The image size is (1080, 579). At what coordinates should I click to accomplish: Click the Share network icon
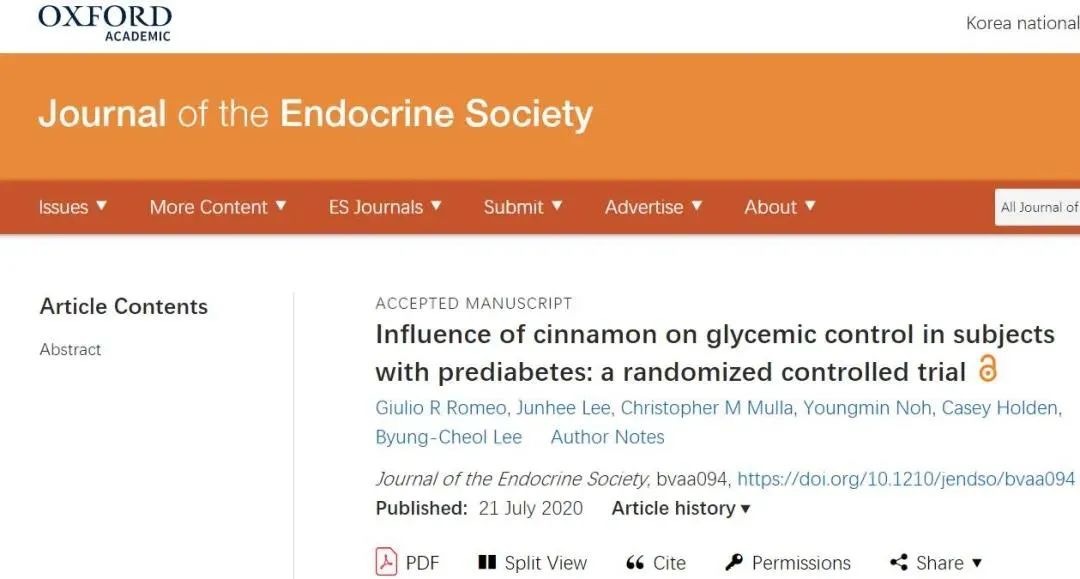[x=899, y=562]
